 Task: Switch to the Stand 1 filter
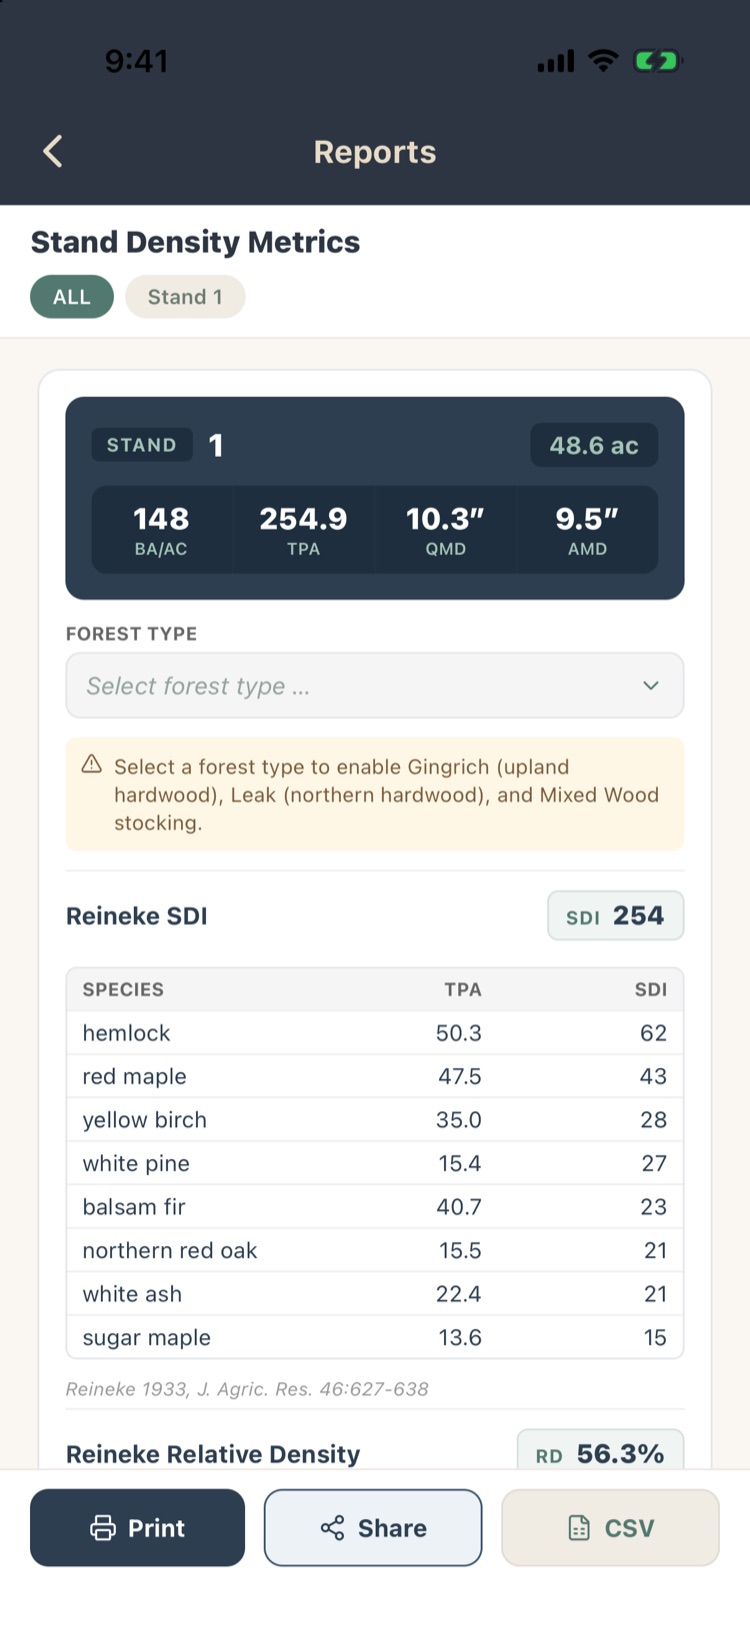[x=185, y=297]
